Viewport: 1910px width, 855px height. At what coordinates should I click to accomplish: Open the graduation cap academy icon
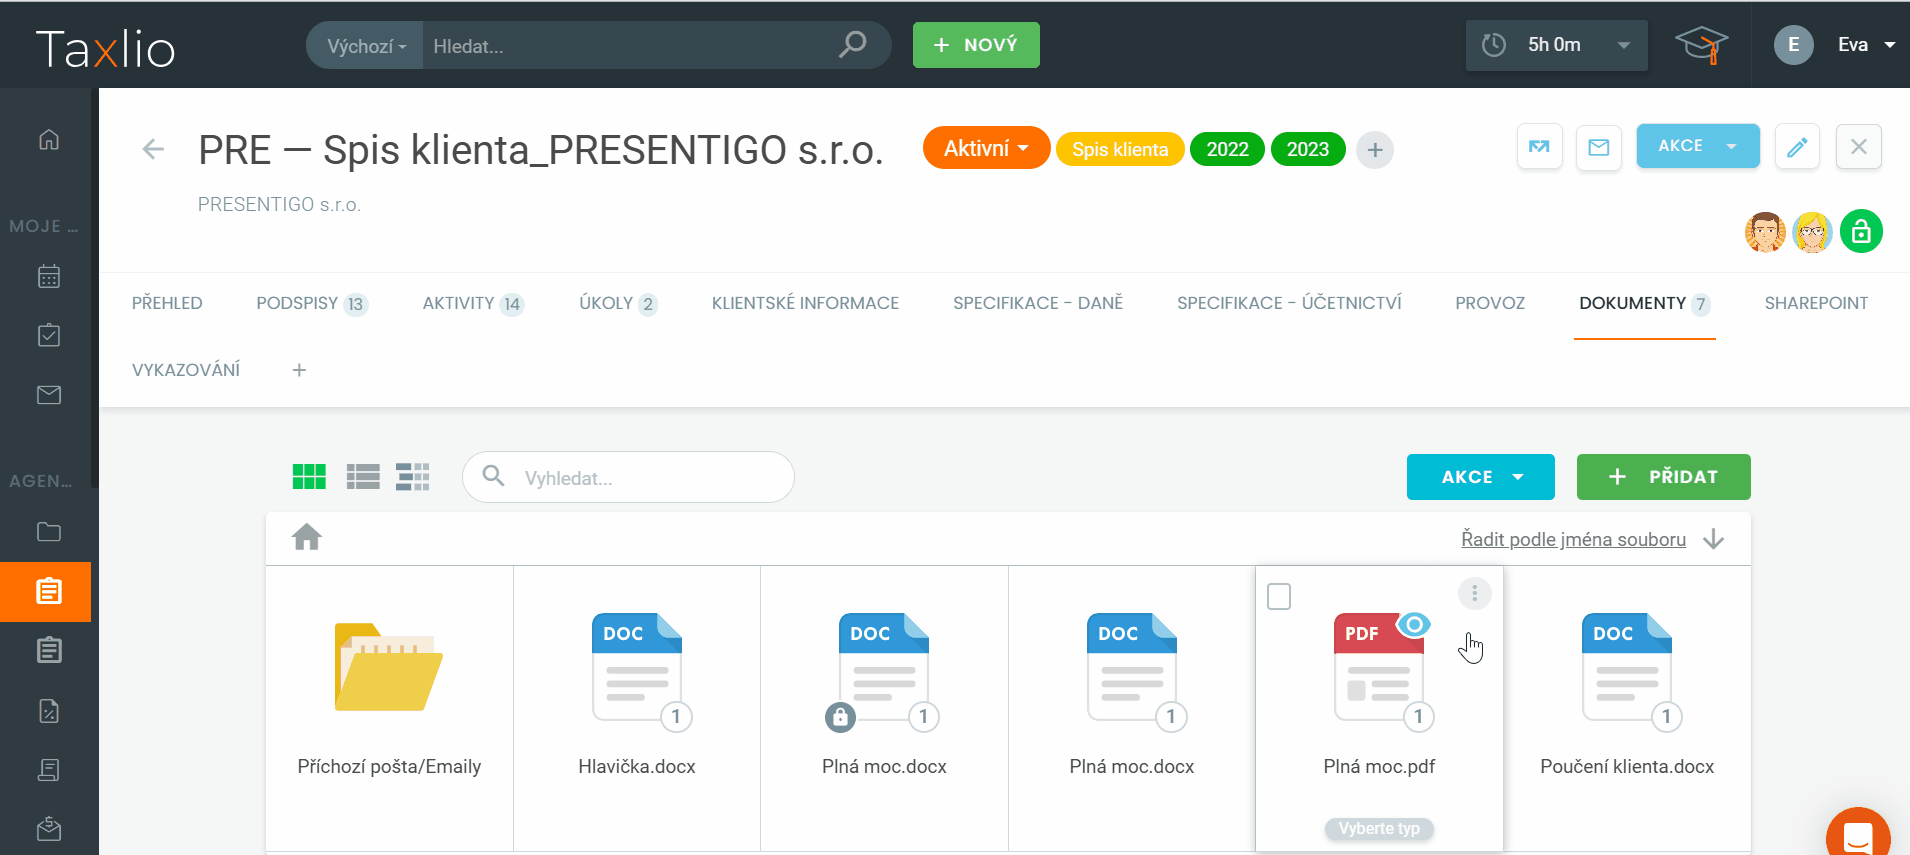point(1701,45)
